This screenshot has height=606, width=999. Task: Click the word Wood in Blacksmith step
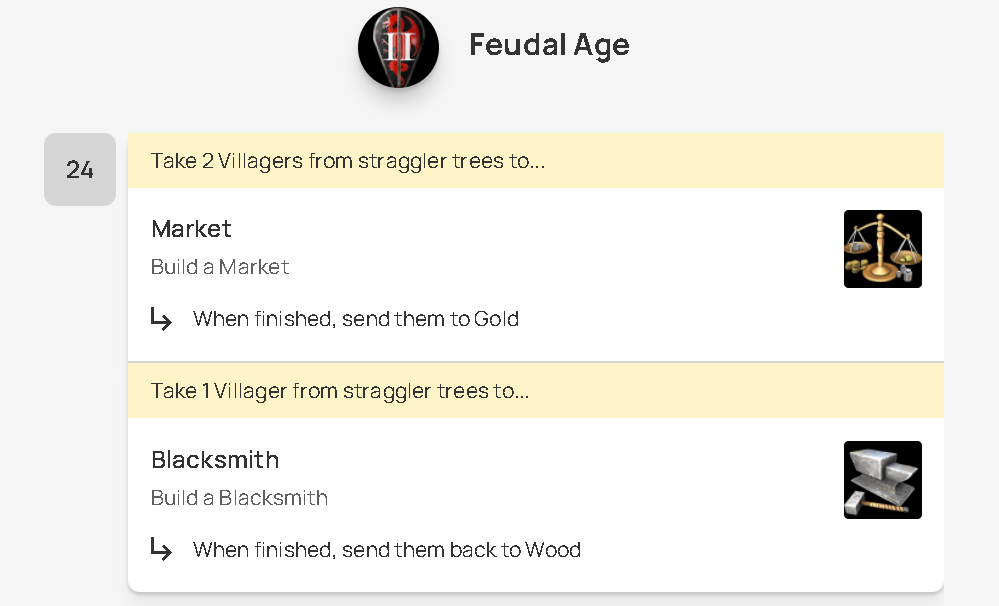coord(553,550)
